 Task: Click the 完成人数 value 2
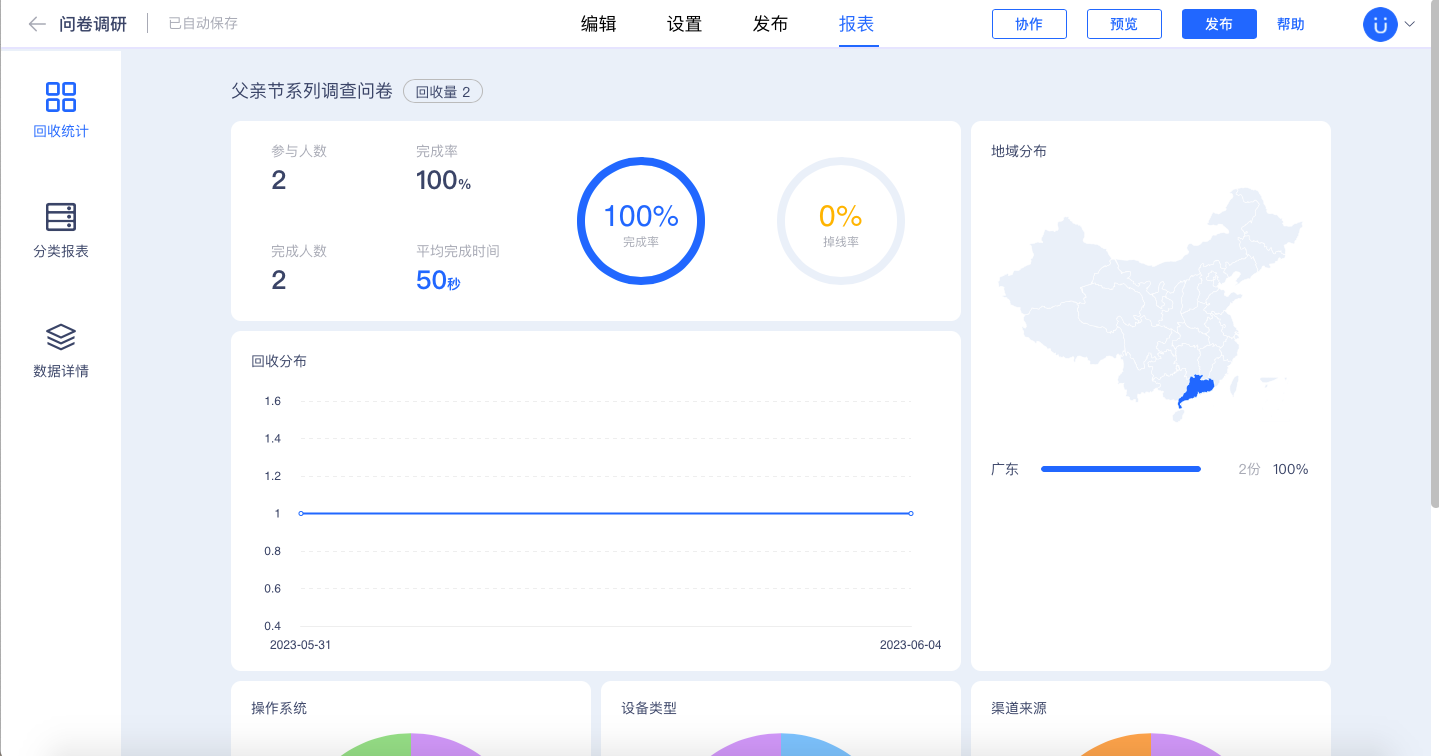pyautogui.click(x=279, y=280)
